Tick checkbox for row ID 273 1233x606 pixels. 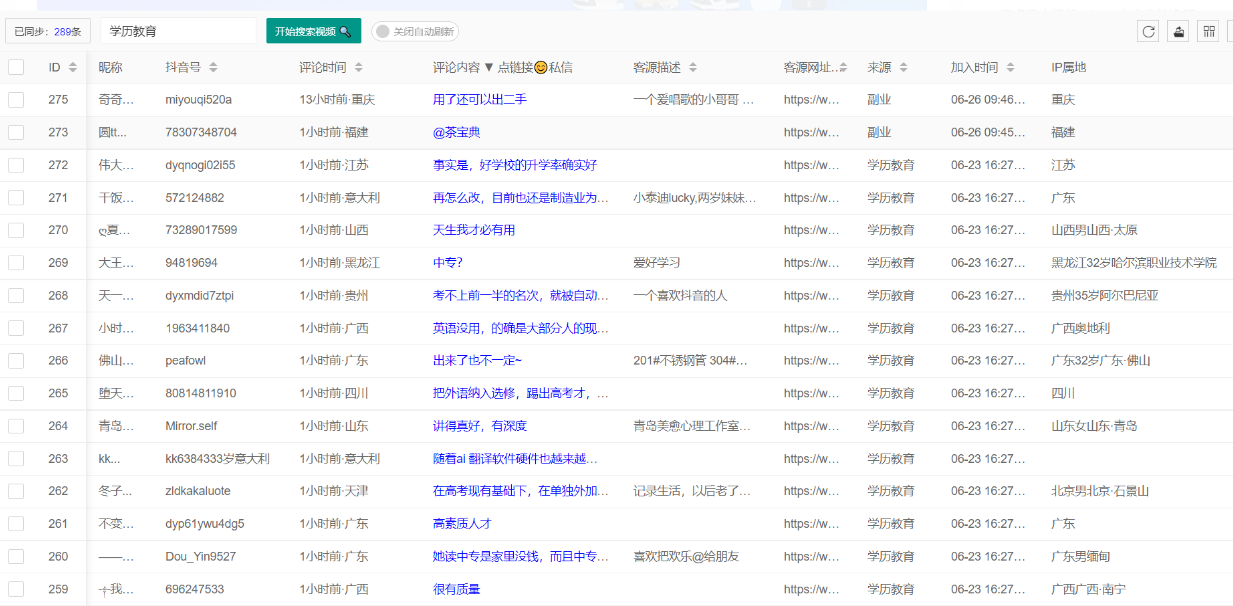pyautogui.click(x=16, y=132)
